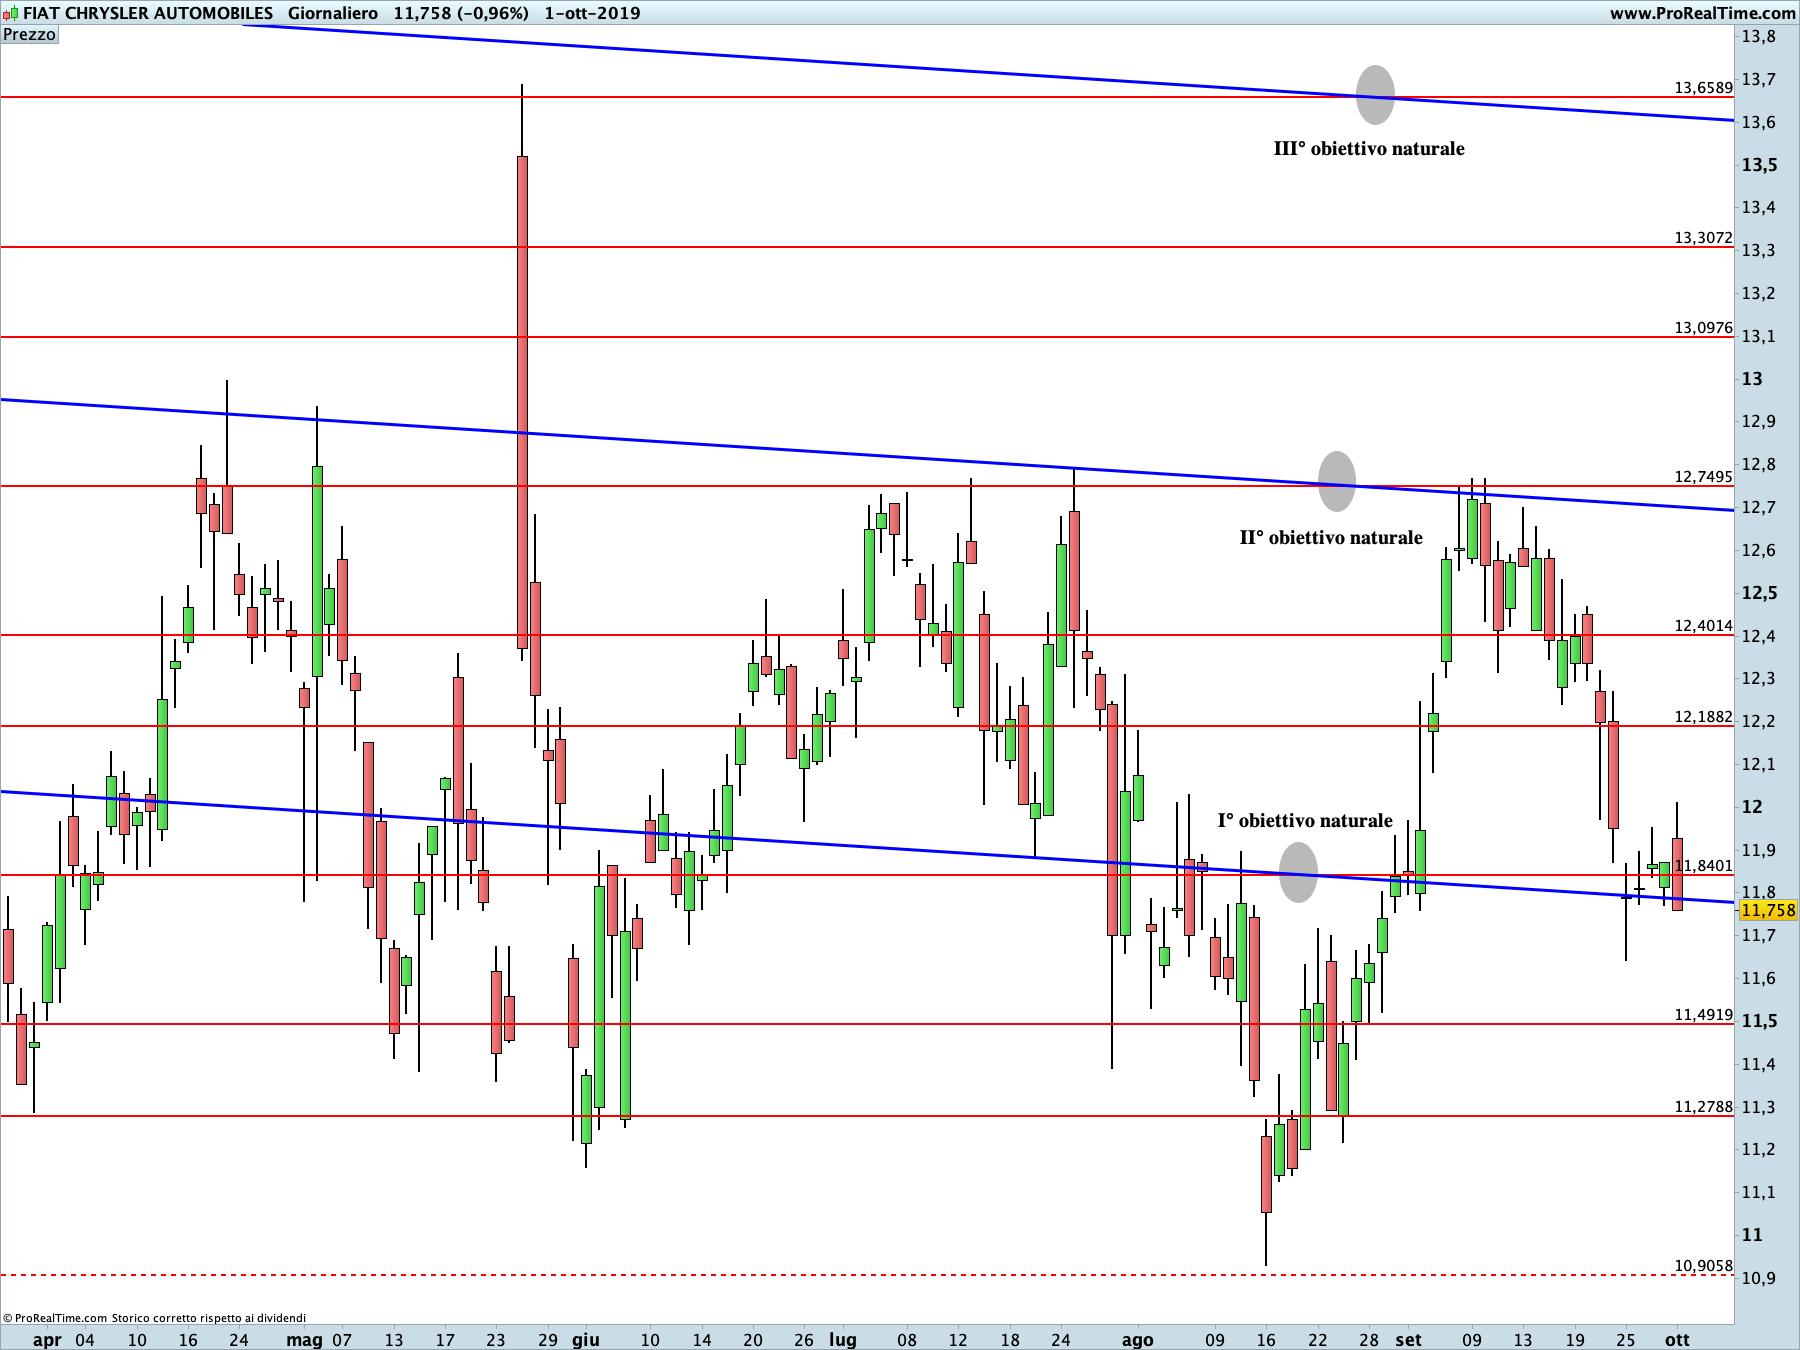
Task: Click the 11,4919 level label
Action: [x=1704, y=1014]
